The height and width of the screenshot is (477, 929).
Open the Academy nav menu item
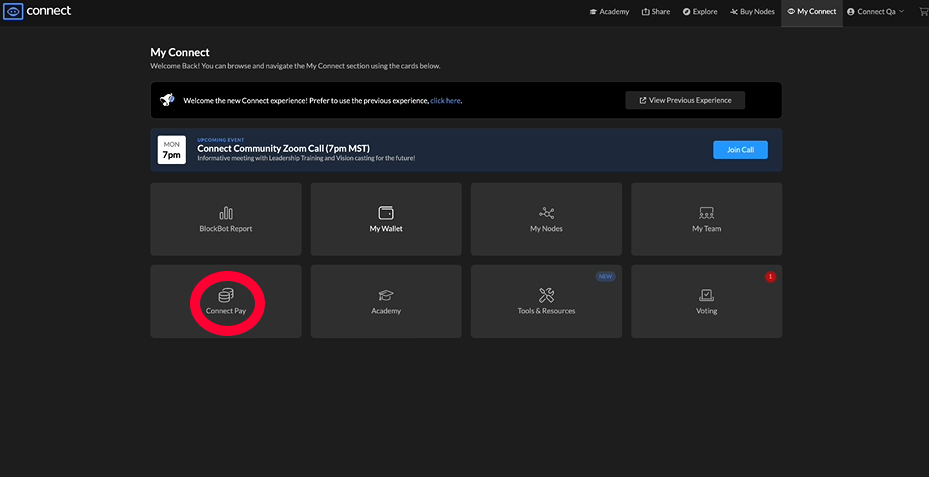[x=609, y=12]
